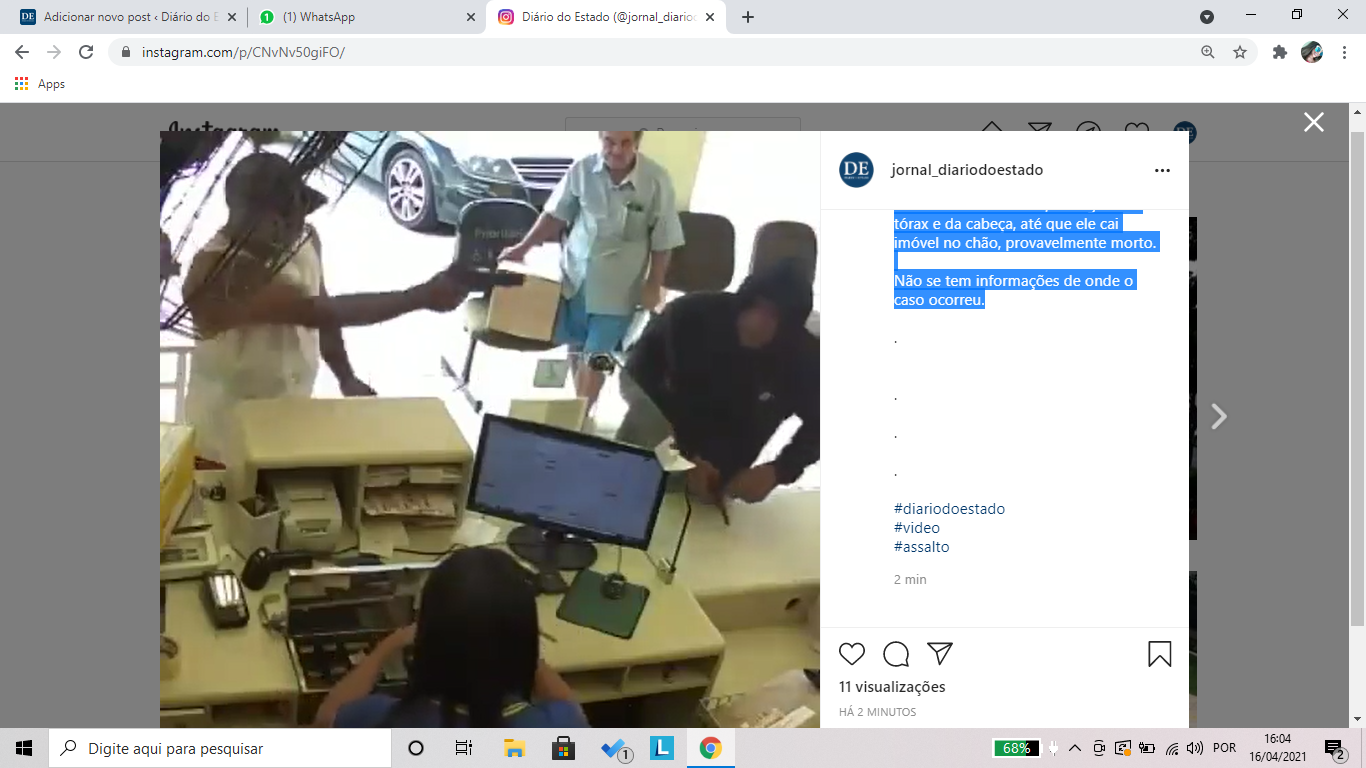Share the post via paper plane icon

(x=939, y=654)
